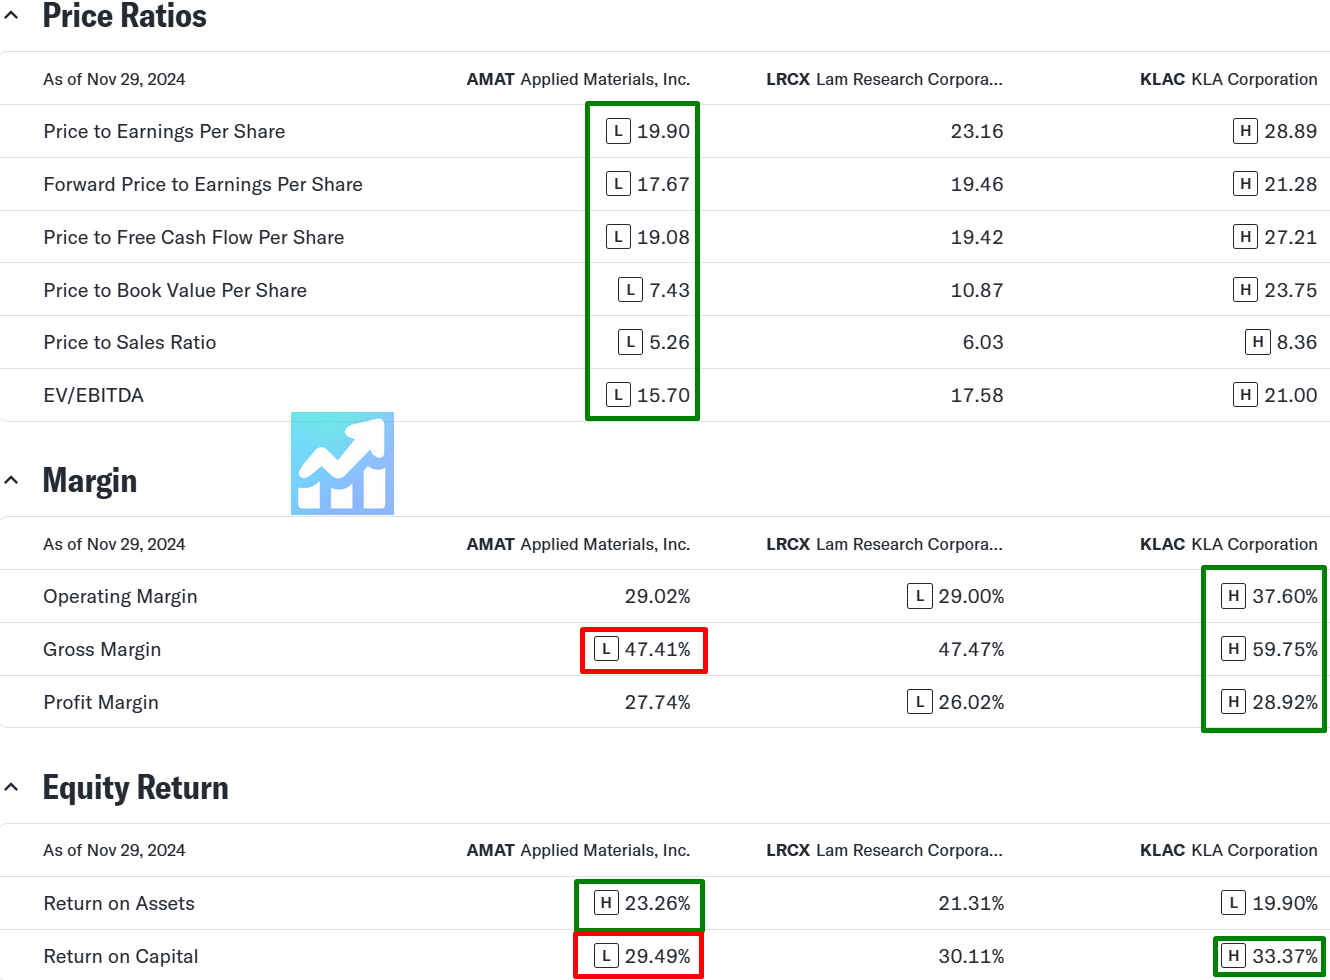Click L badge next to AMAT EV/EBITDA 15.70
Image resolution: width=1330 pixels, height=980 pixels.
point(618,395)
